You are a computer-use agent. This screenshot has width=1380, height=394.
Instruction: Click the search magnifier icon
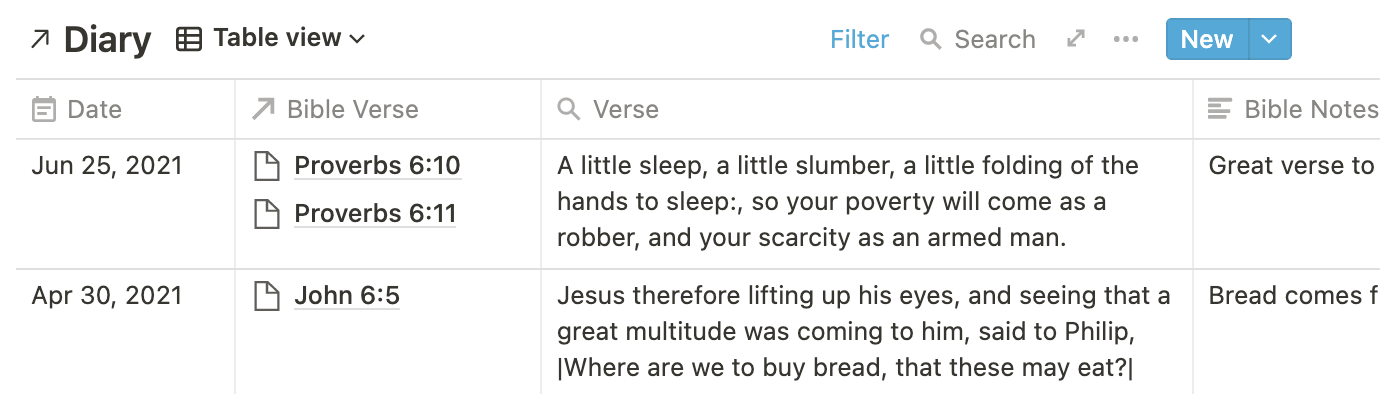point(931,39)
